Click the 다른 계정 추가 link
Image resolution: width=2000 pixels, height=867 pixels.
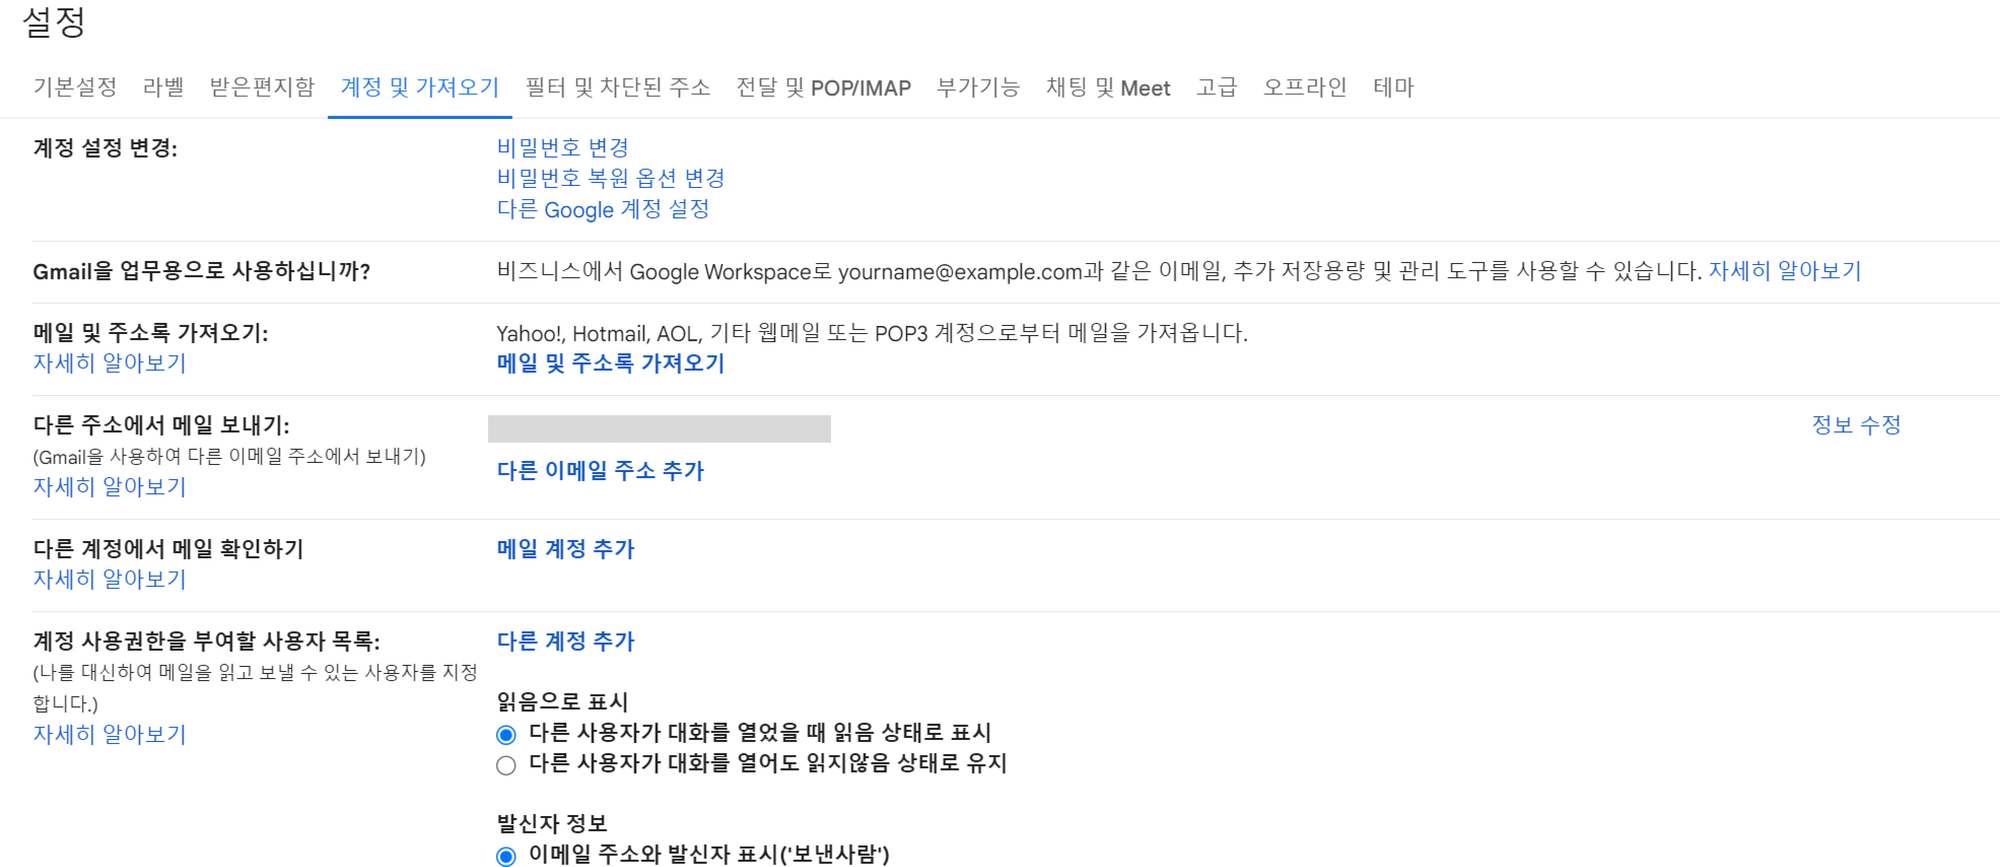565,641
